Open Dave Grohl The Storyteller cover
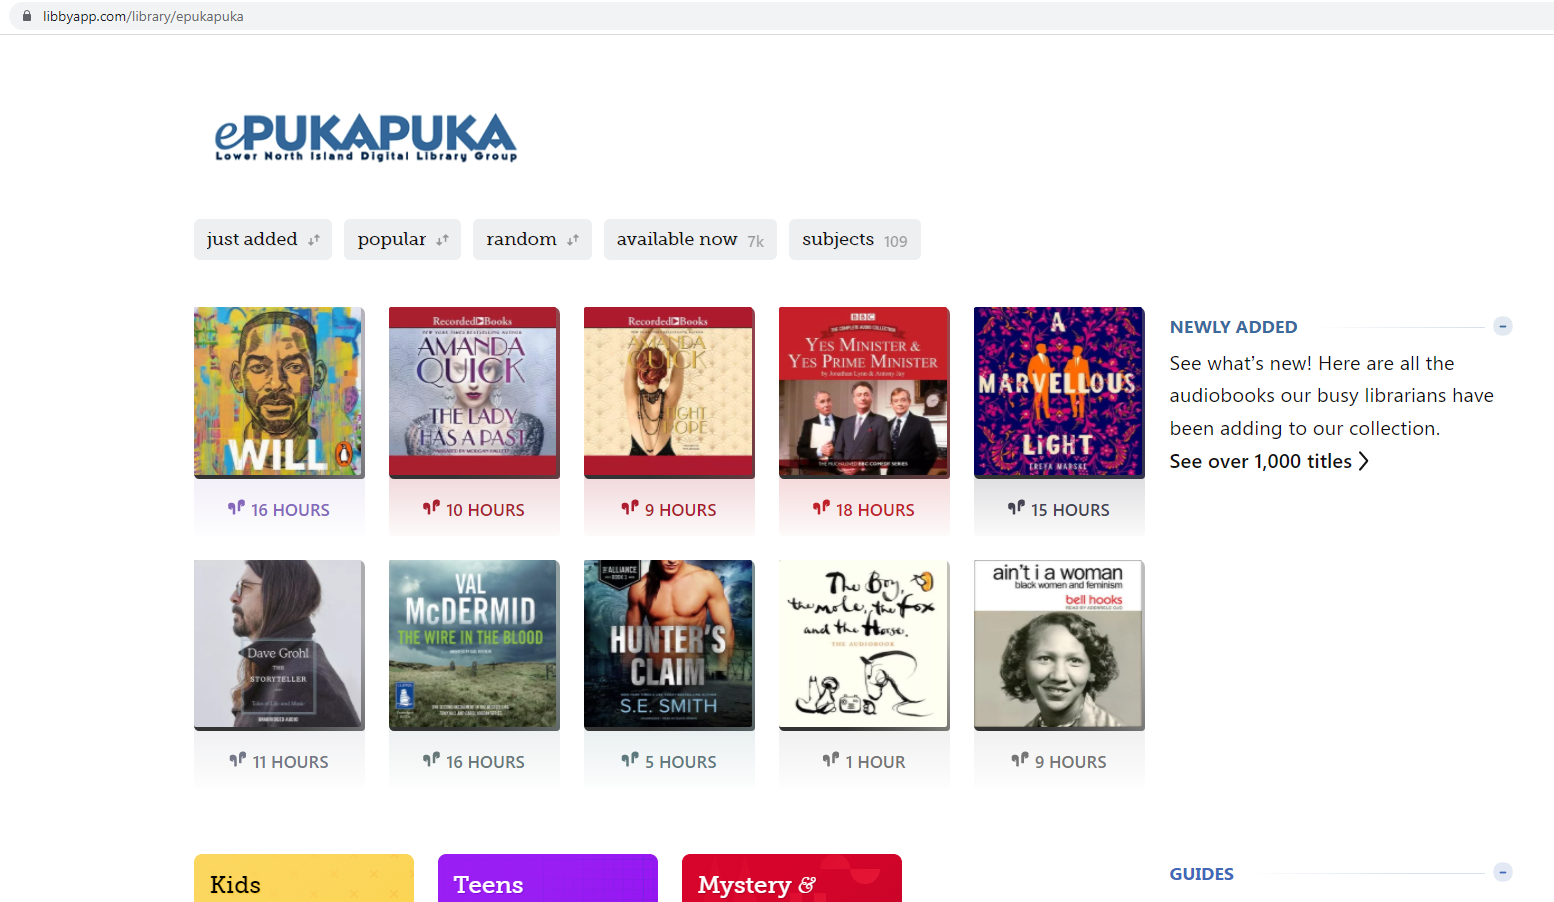The image size is (1554, 902). click(x=279, y=645)
